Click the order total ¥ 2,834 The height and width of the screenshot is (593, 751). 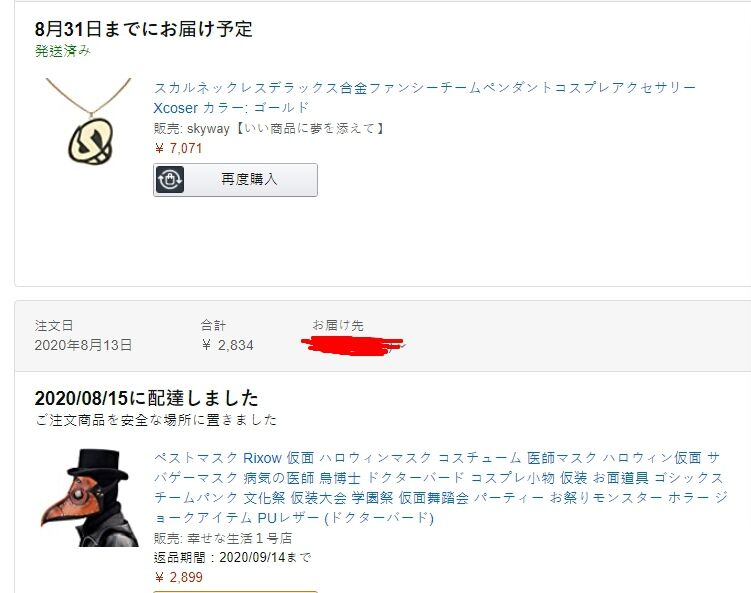pyautogui.click(x=227, y=345)
